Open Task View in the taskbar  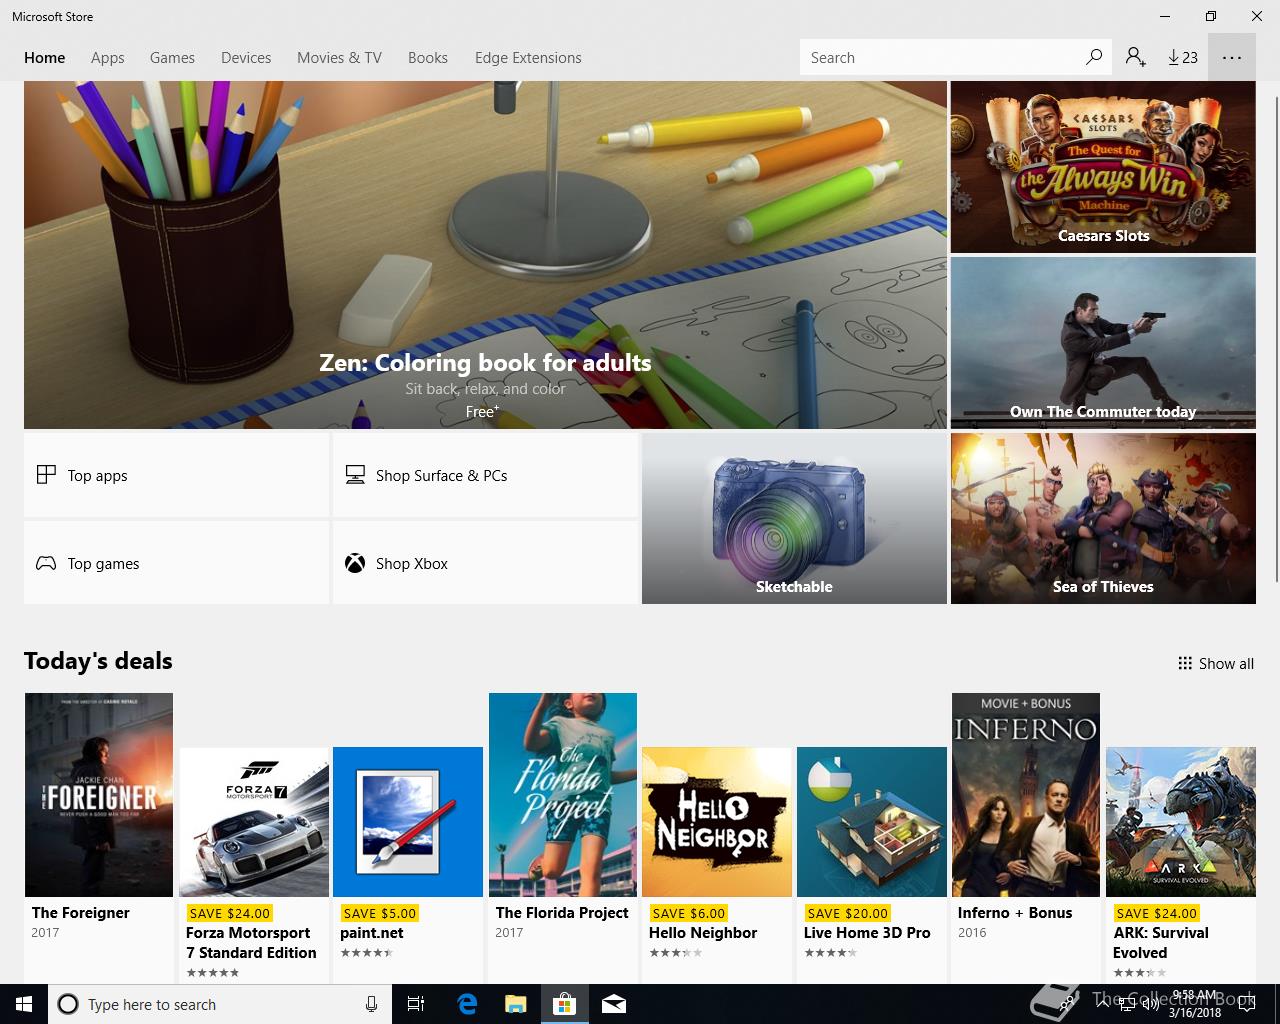coord(416,1004)
